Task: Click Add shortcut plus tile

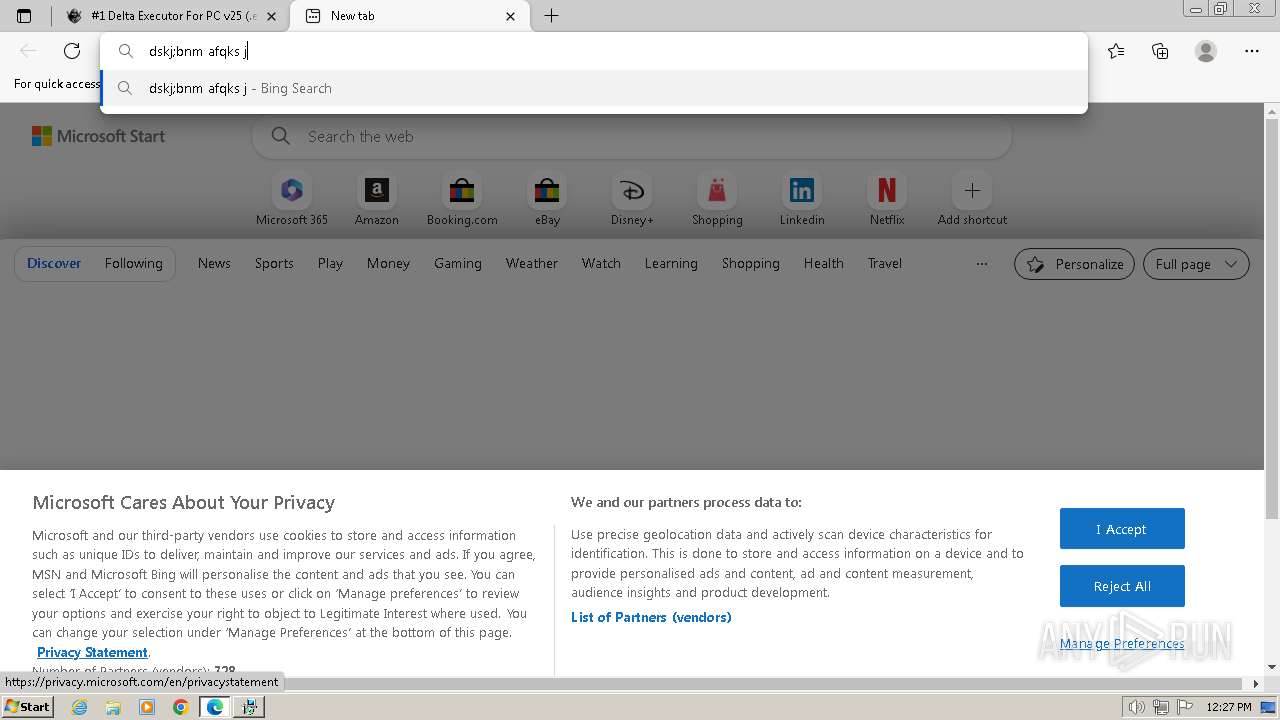Action: [972, 200]
